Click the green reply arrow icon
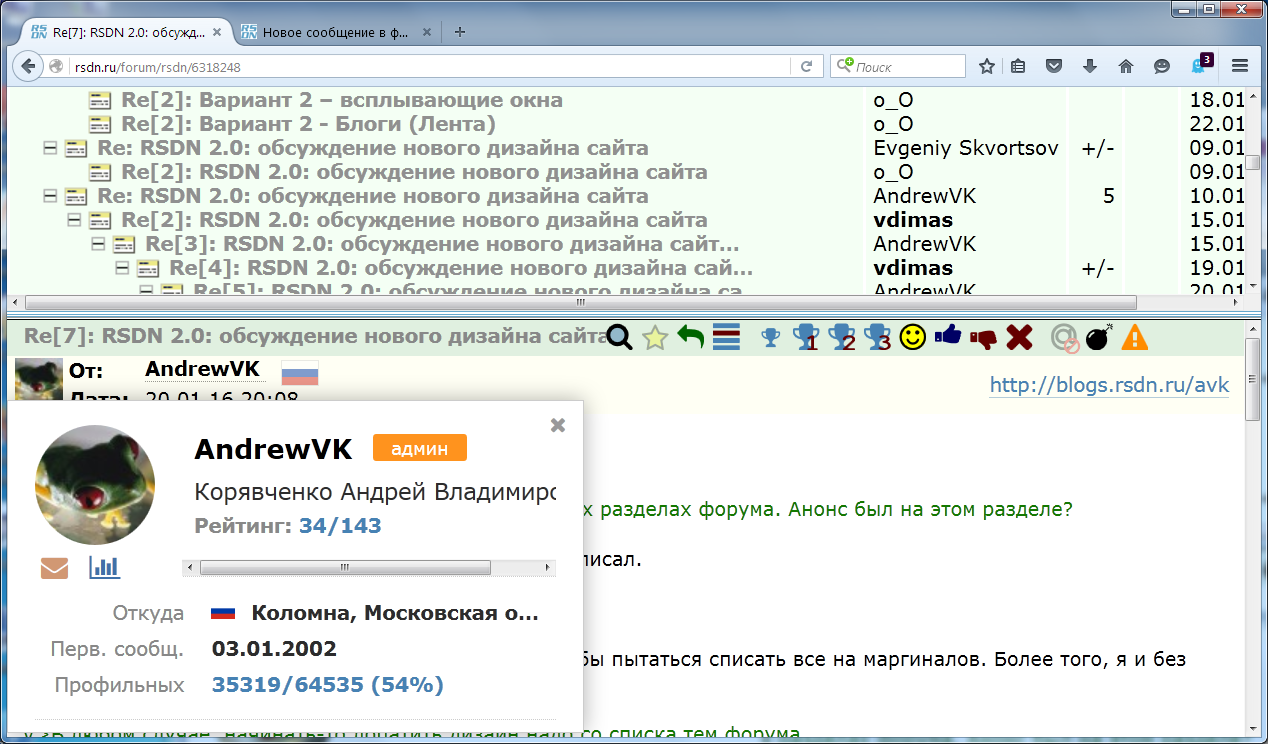This screenshot has height=744, width=1268. pos(690,338)
